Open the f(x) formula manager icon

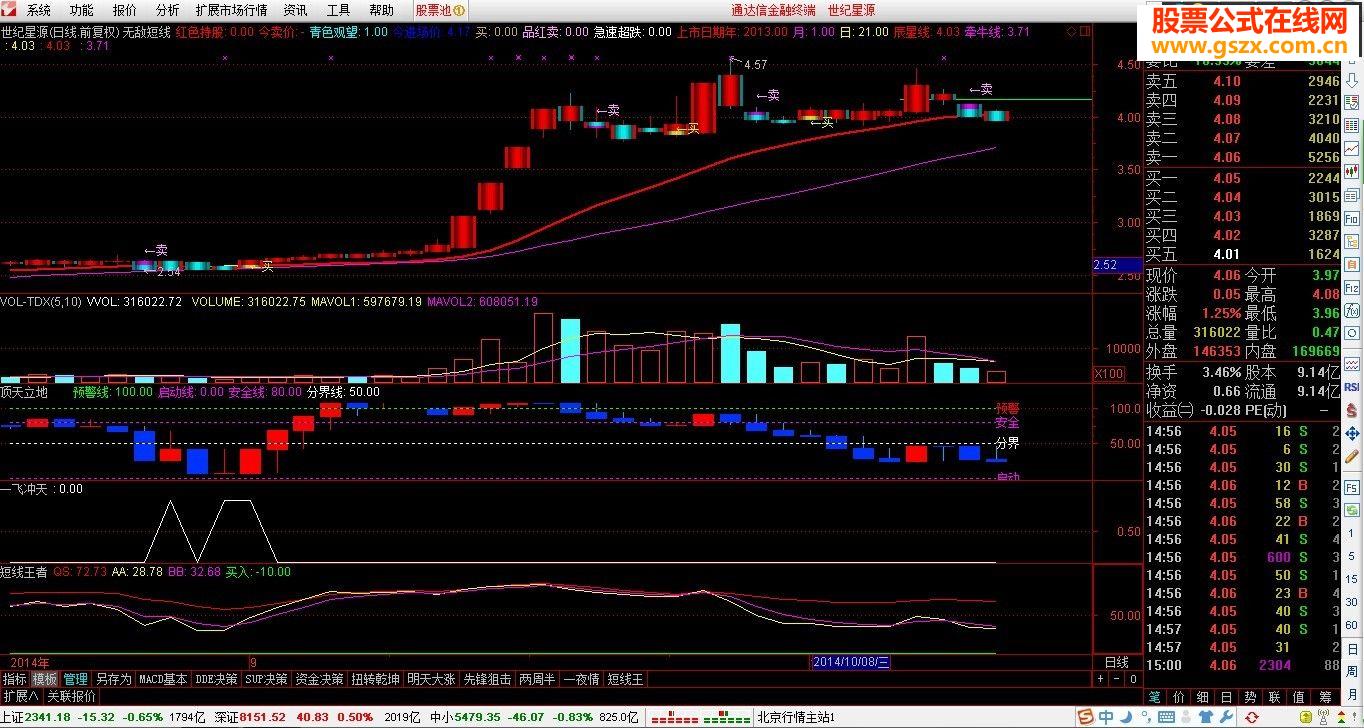[1351, 311]
